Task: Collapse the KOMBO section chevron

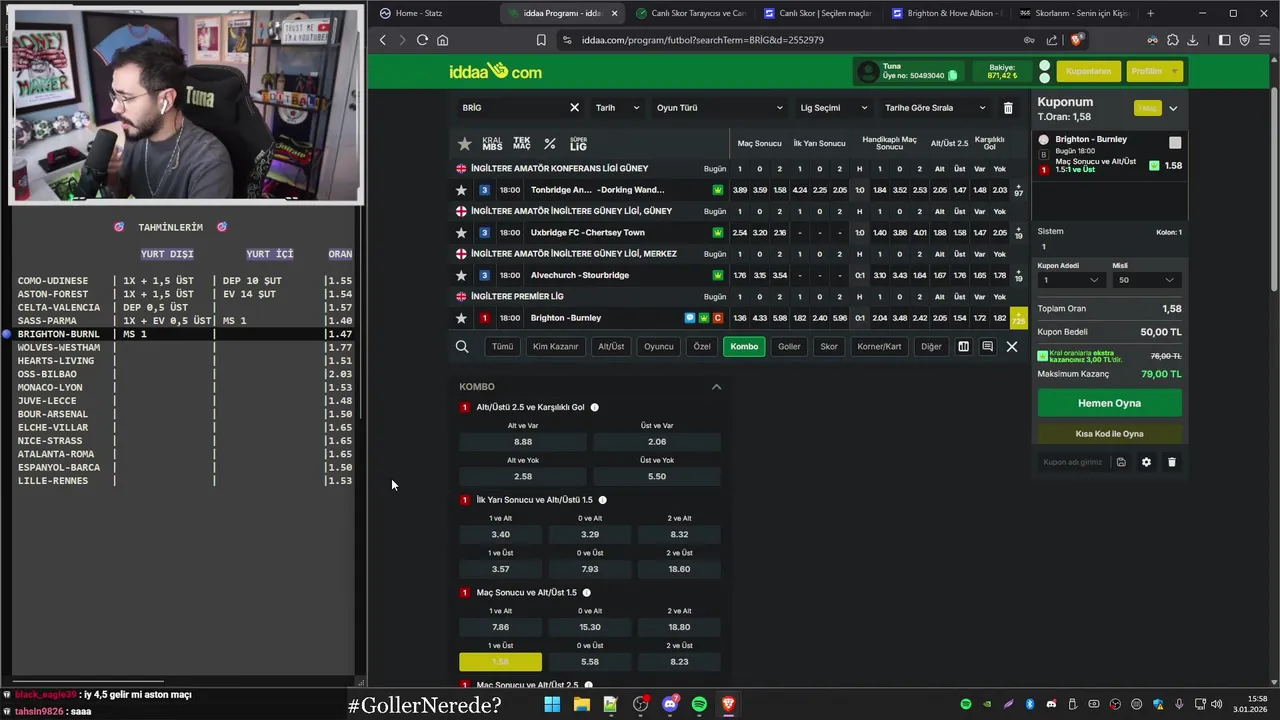Action: tap(716, 387)
